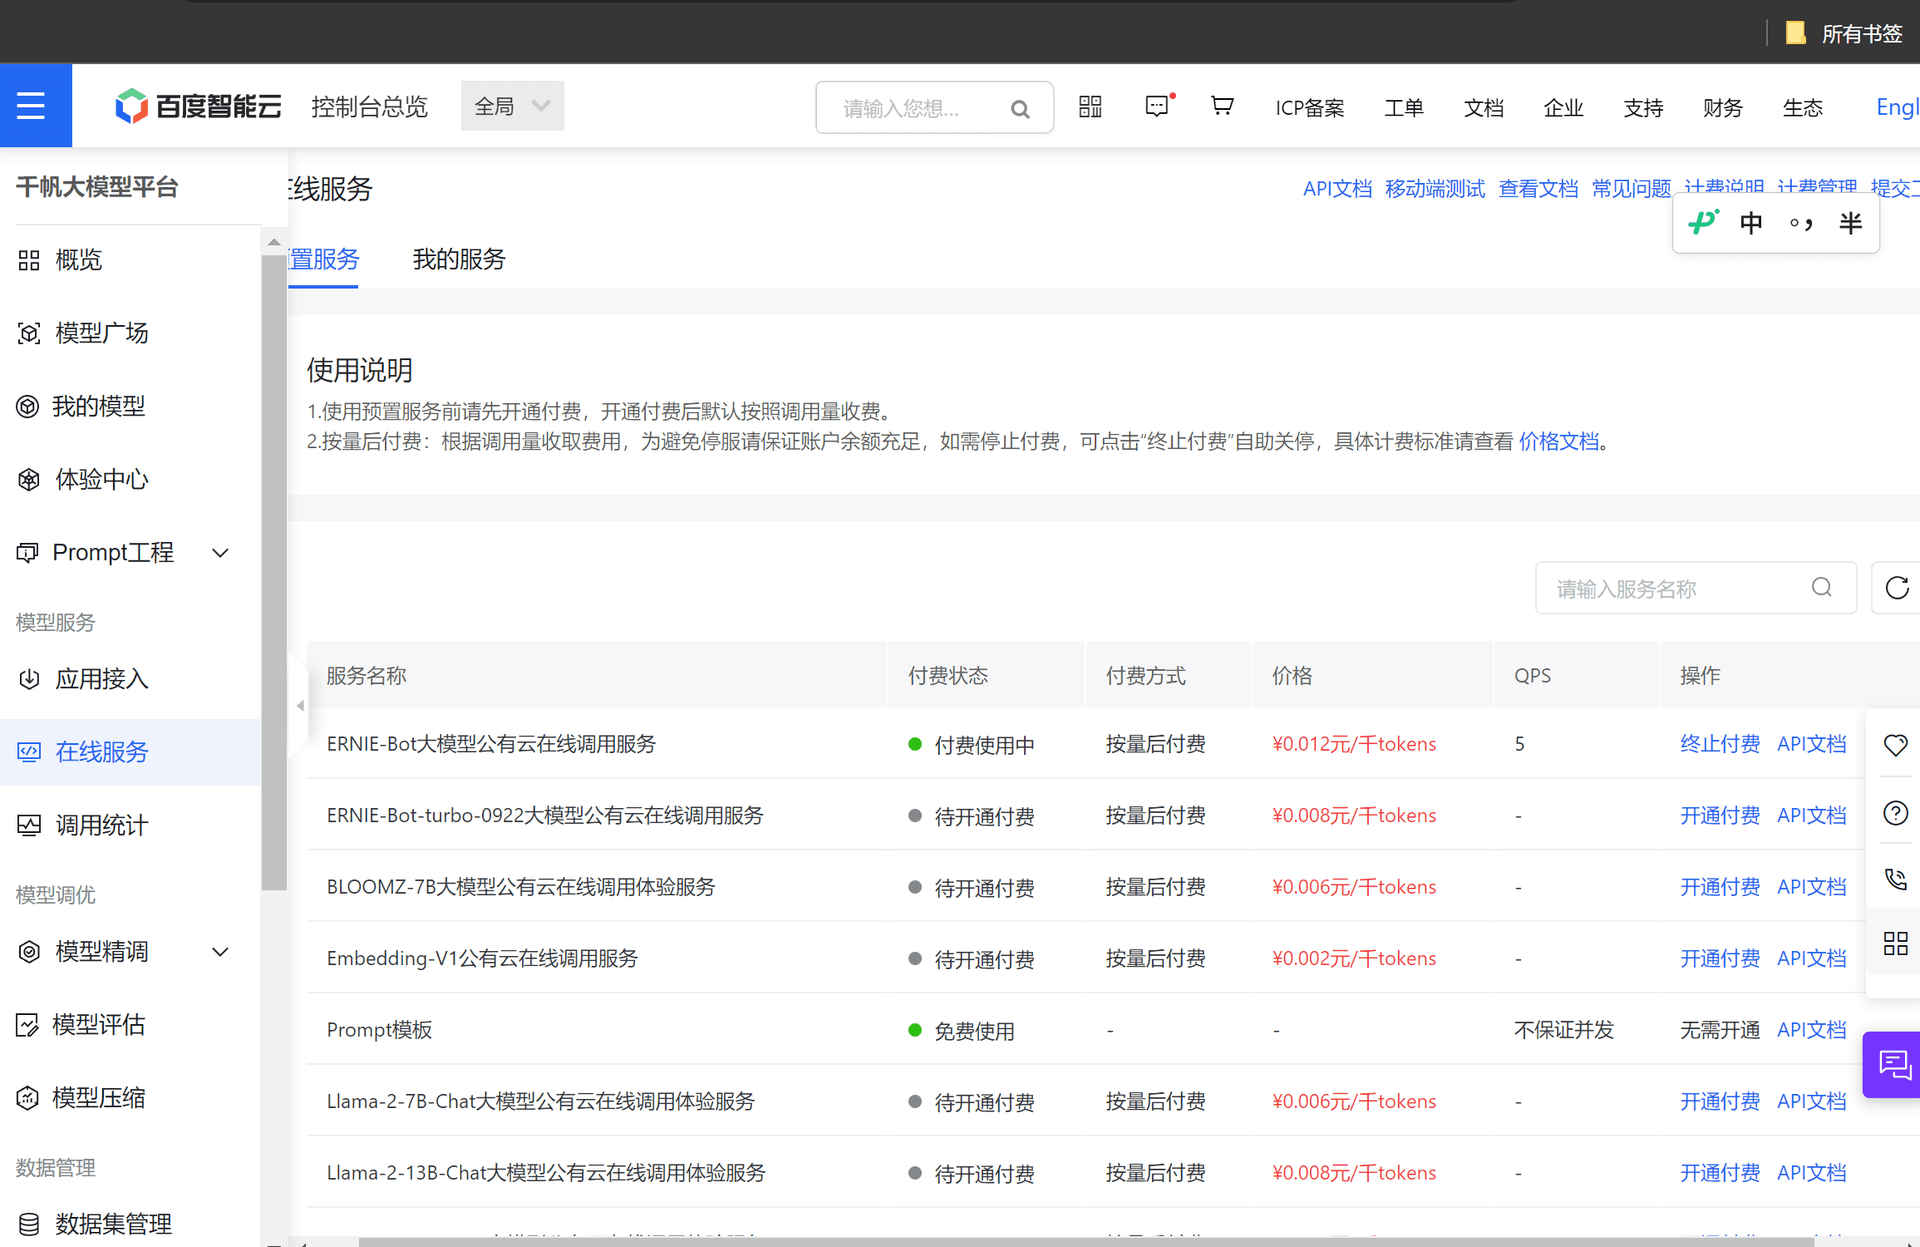Focus the 请输入服务名称 search field
This screenshot has height=1247, width=1920.
(x=1696, y=588)
